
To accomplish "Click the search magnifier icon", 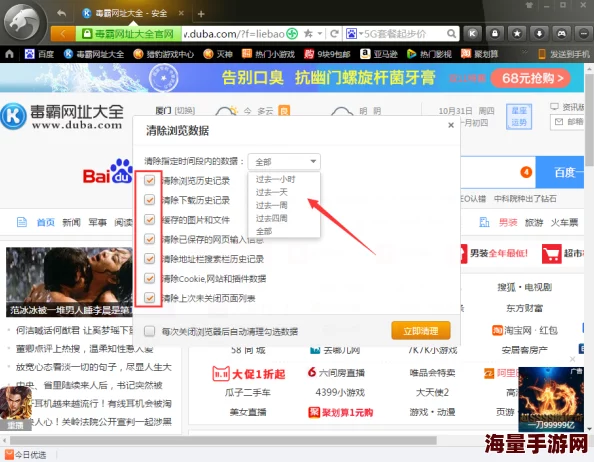I will 451,34.
